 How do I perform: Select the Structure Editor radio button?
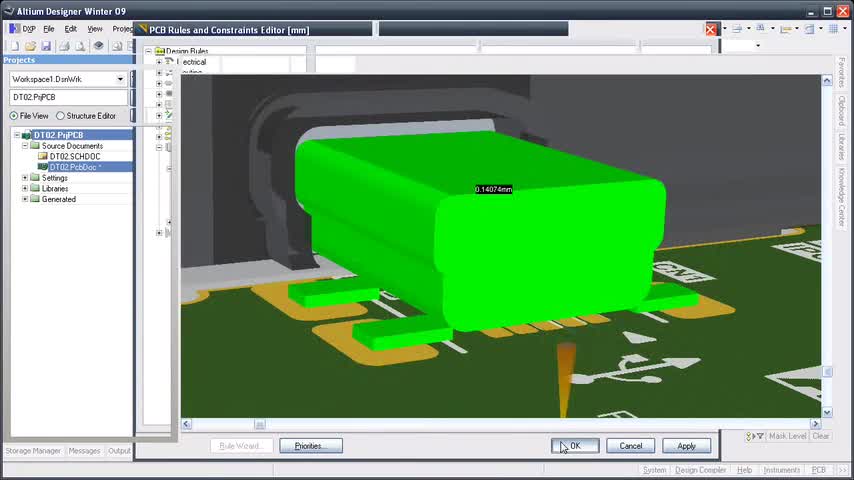[x=60, y=116]
